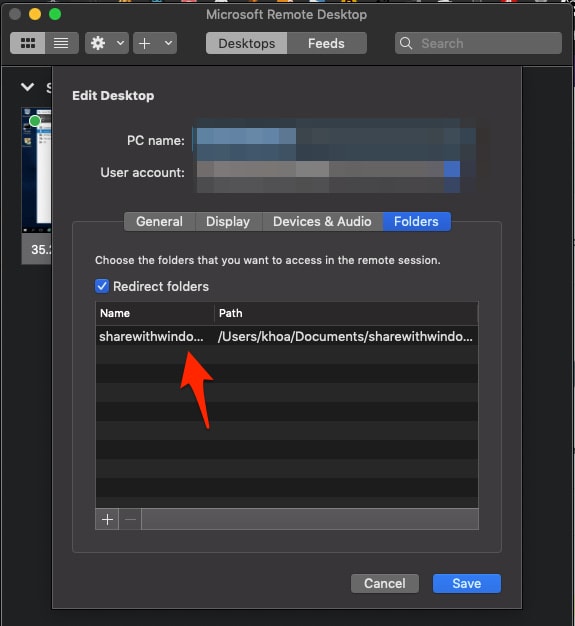
Task: Open add menu dropdown arrow
Action: tap(169, 43)
